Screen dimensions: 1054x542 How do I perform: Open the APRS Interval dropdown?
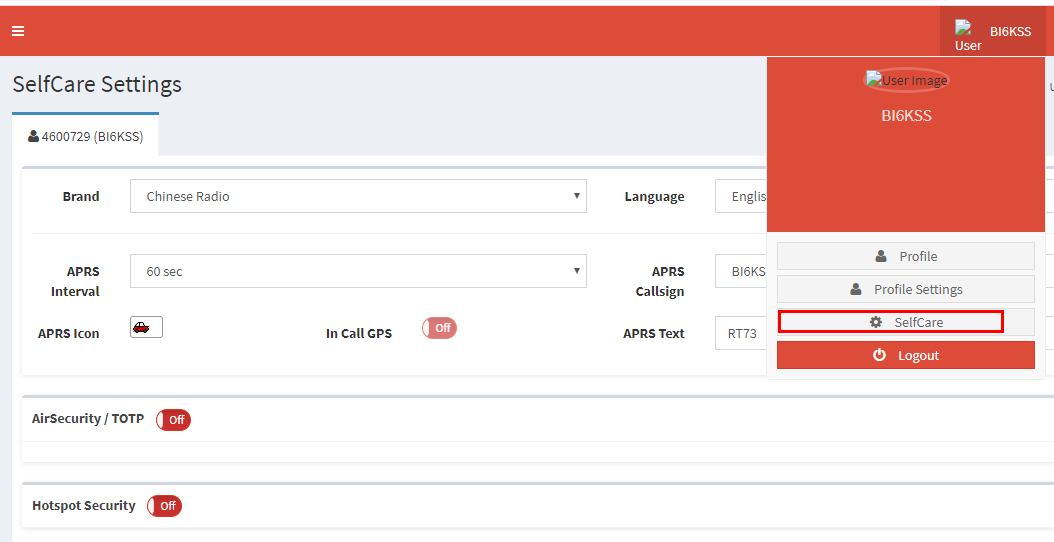358,271
